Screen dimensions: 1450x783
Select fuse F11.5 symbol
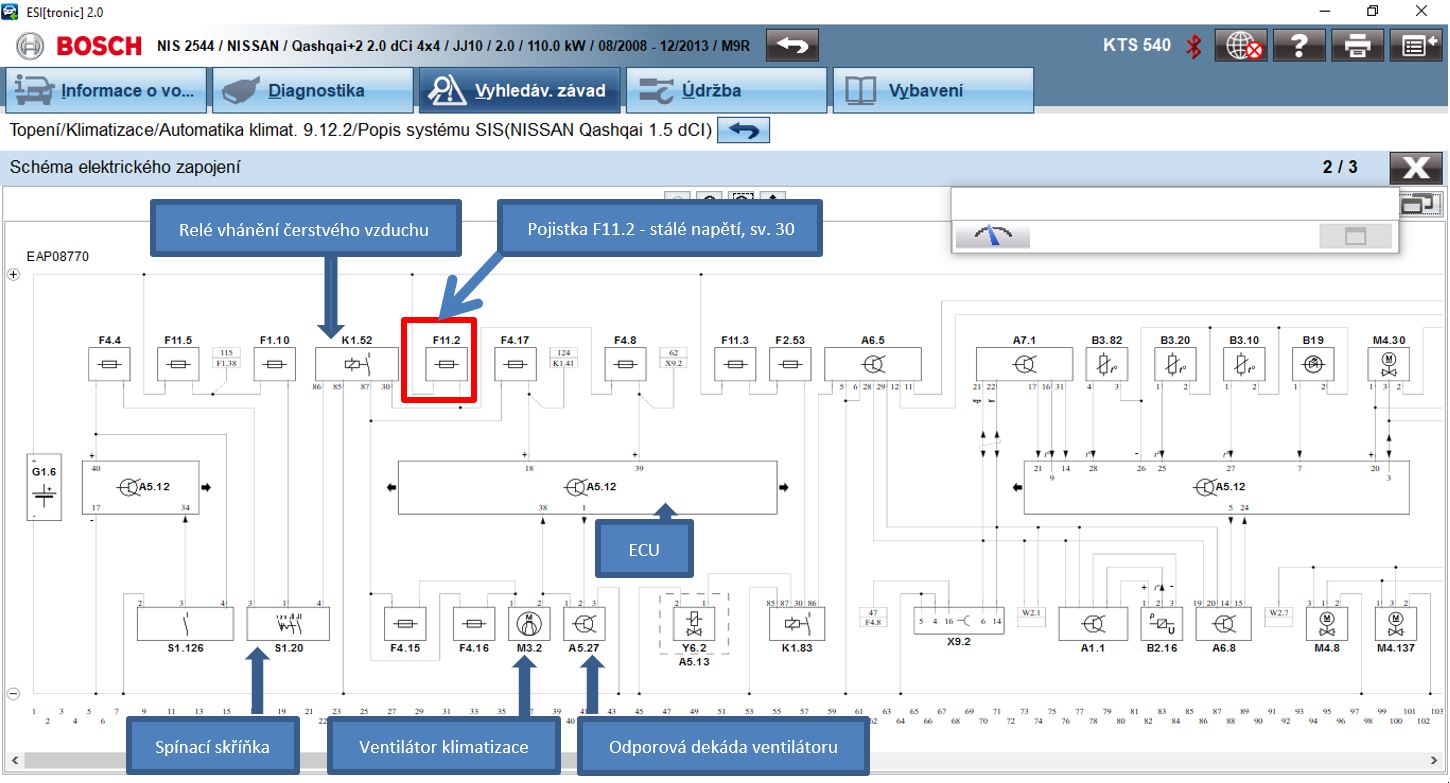[178, 365]
